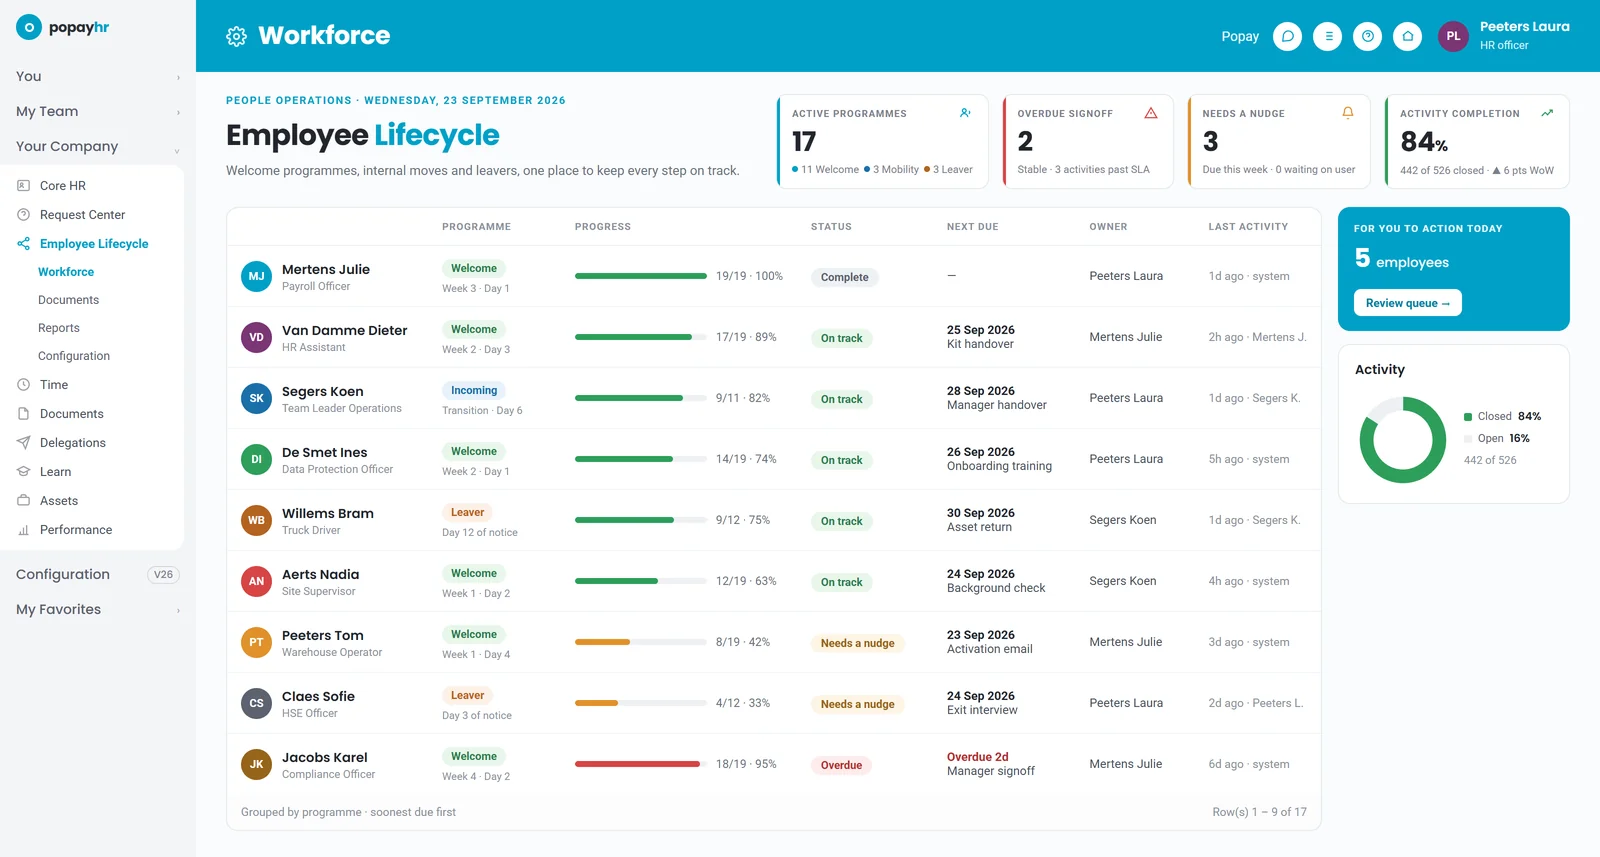Click the Review queue button

(x=1407, y=303)
